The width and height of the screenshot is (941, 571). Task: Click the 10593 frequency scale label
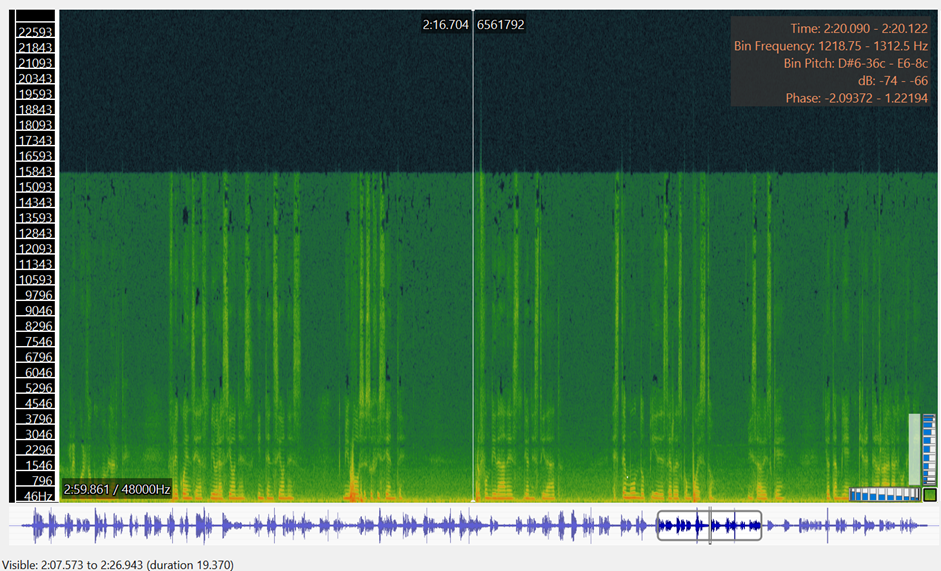tap(35, 279)
